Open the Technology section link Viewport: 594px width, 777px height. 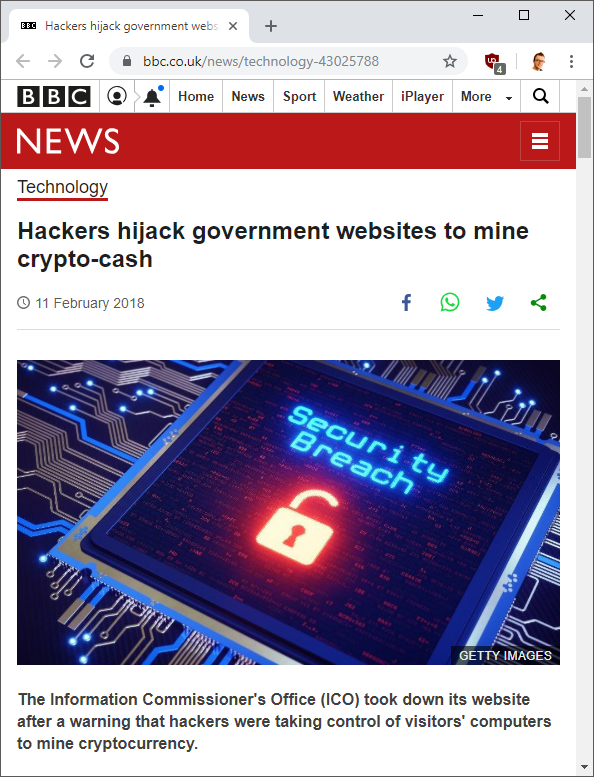point(62,187)
